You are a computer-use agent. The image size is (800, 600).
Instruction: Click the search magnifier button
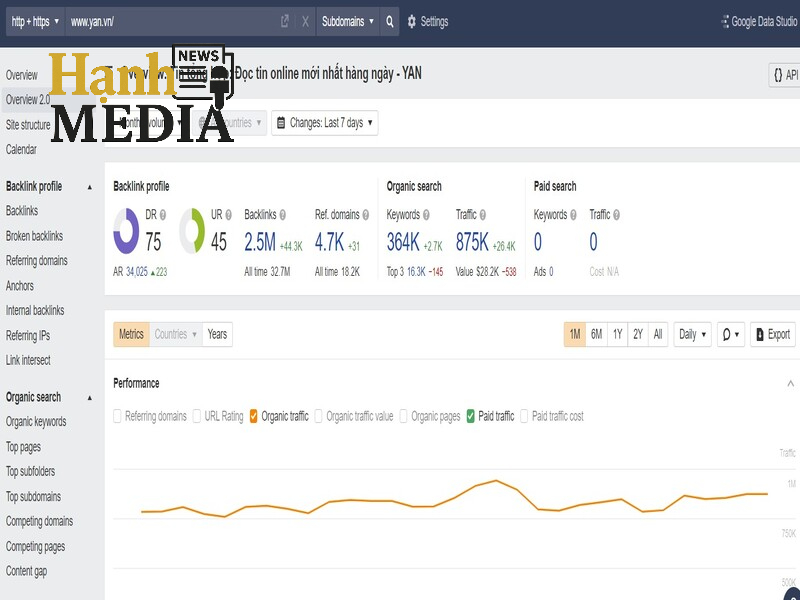pyautogui.click(x=390, y=21)
